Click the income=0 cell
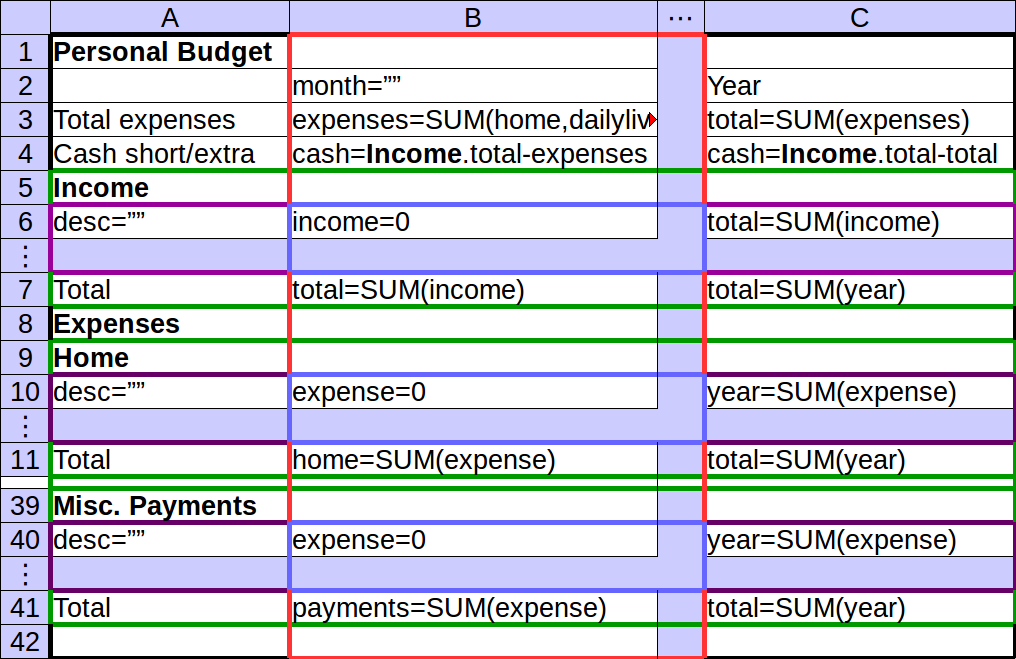The image size is (1016, 659). click(473, 222)
